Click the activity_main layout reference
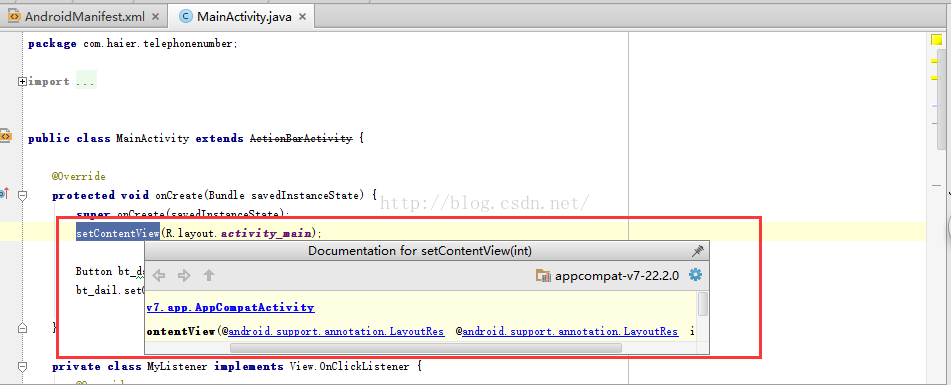Screen dimensions: 951x385 [266, 233]
